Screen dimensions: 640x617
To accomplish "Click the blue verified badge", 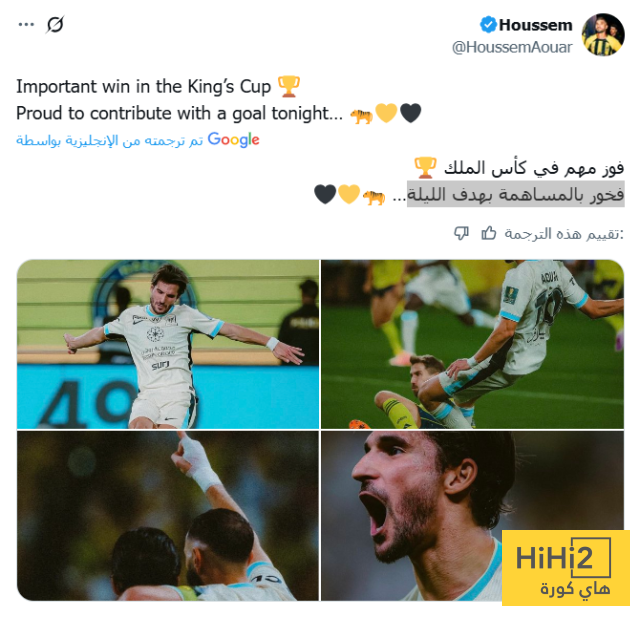I will pyautogui.click(x=488, y=25).
